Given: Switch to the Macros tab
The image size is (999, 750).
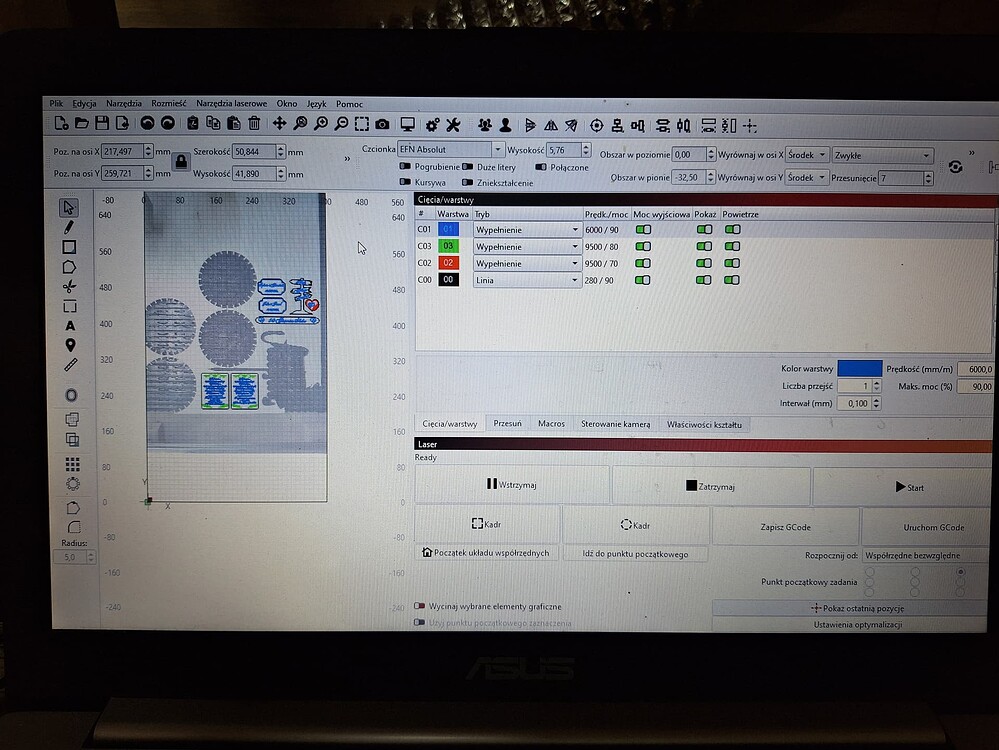Looking at the screenshot, I should point(551,423).
